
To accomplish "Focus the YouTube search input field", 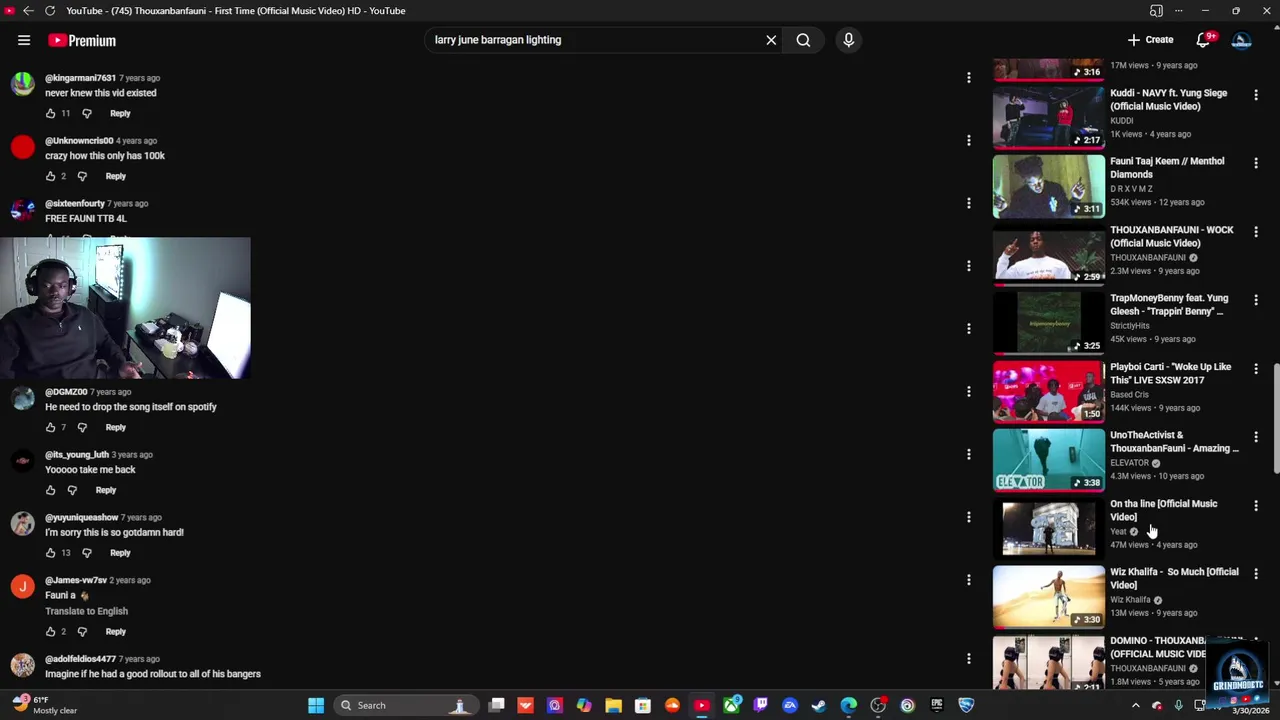I will pyautogui.click(x=595, y=40).
